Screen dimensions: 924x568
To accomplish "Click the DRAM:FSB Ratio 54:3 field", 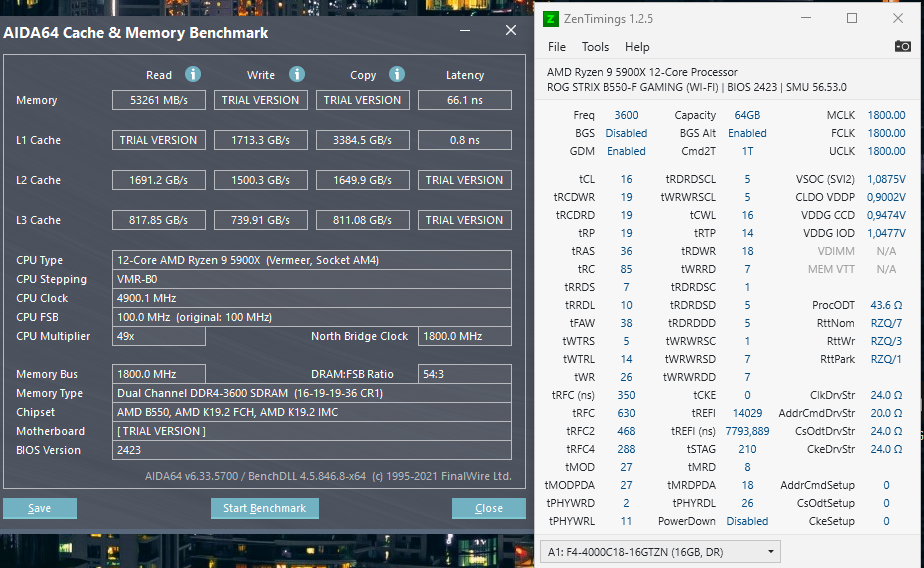I will click(464, 374).
